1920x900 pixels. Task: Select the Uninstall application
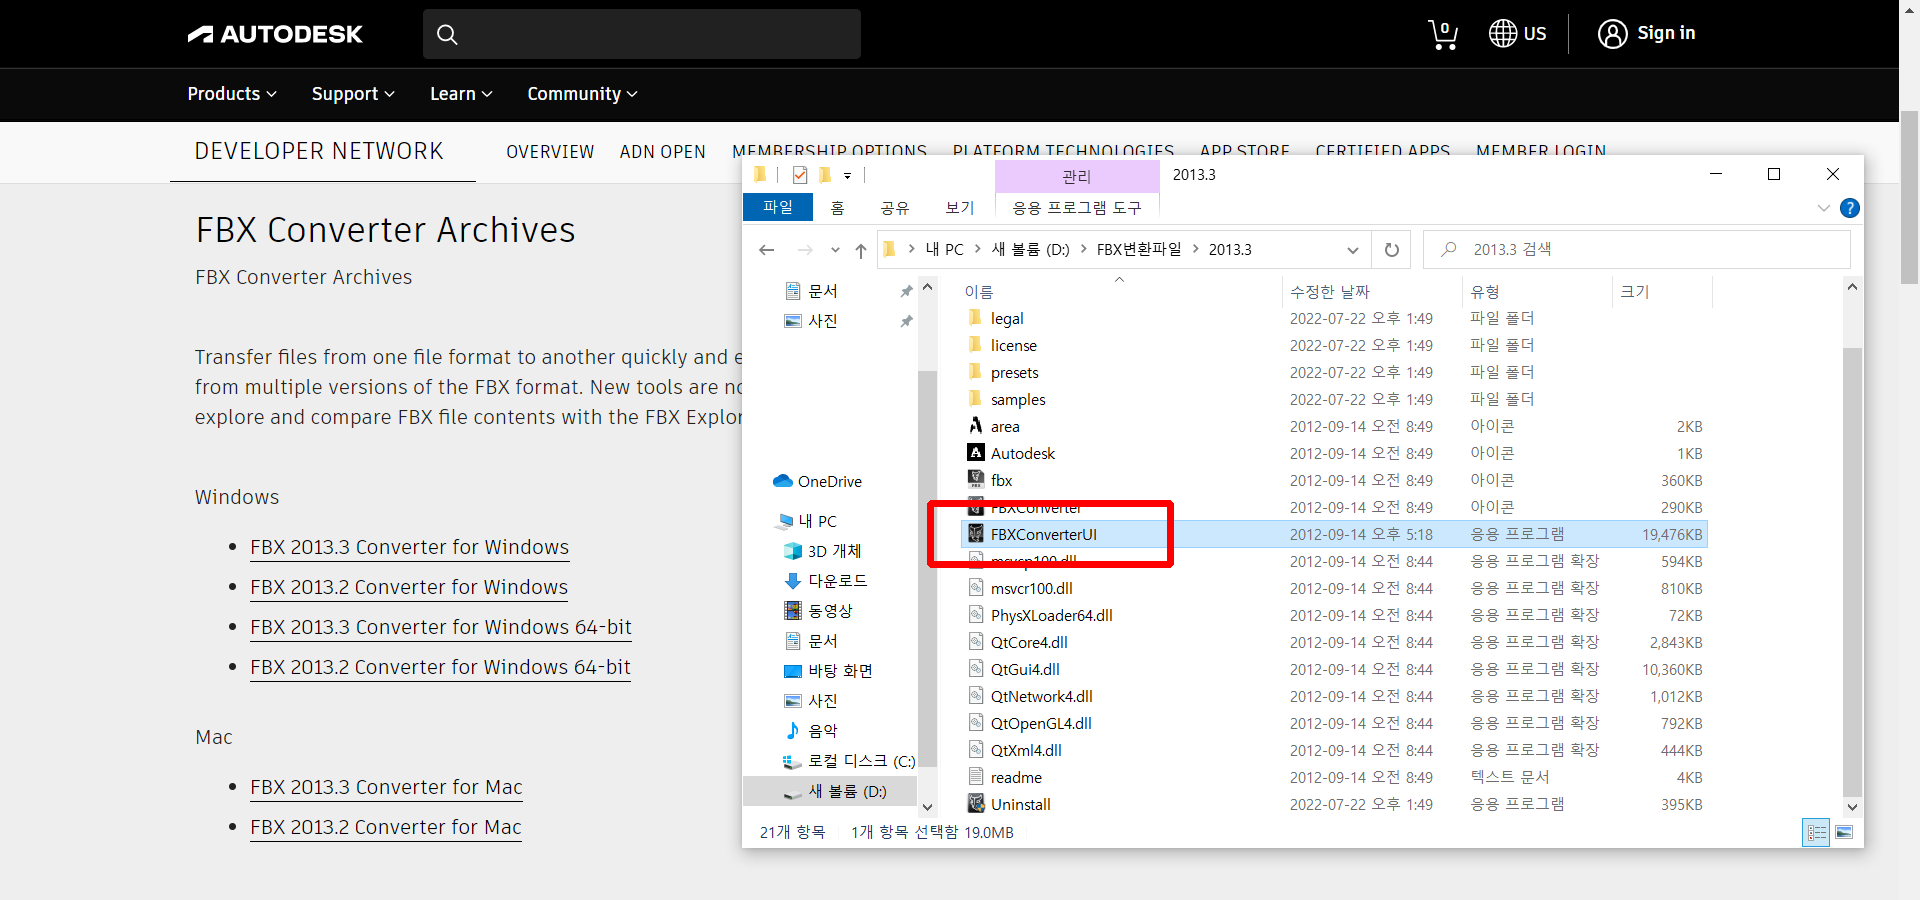1020,804
